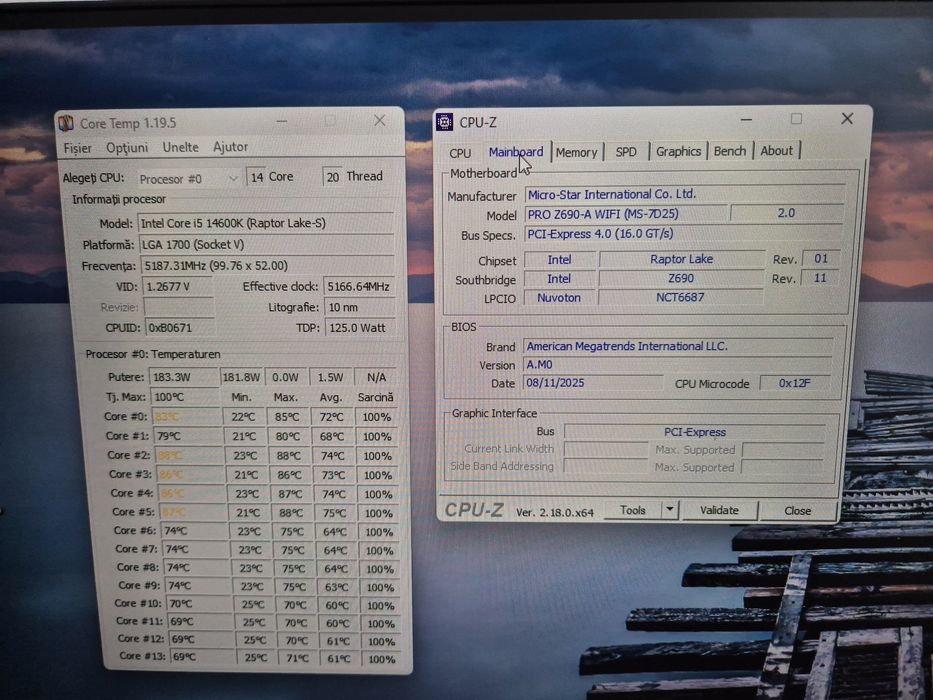933x700 pixels.
Task: Click the Putere value 183.3W
Action: pyautogui.click(x=184, y=377)
